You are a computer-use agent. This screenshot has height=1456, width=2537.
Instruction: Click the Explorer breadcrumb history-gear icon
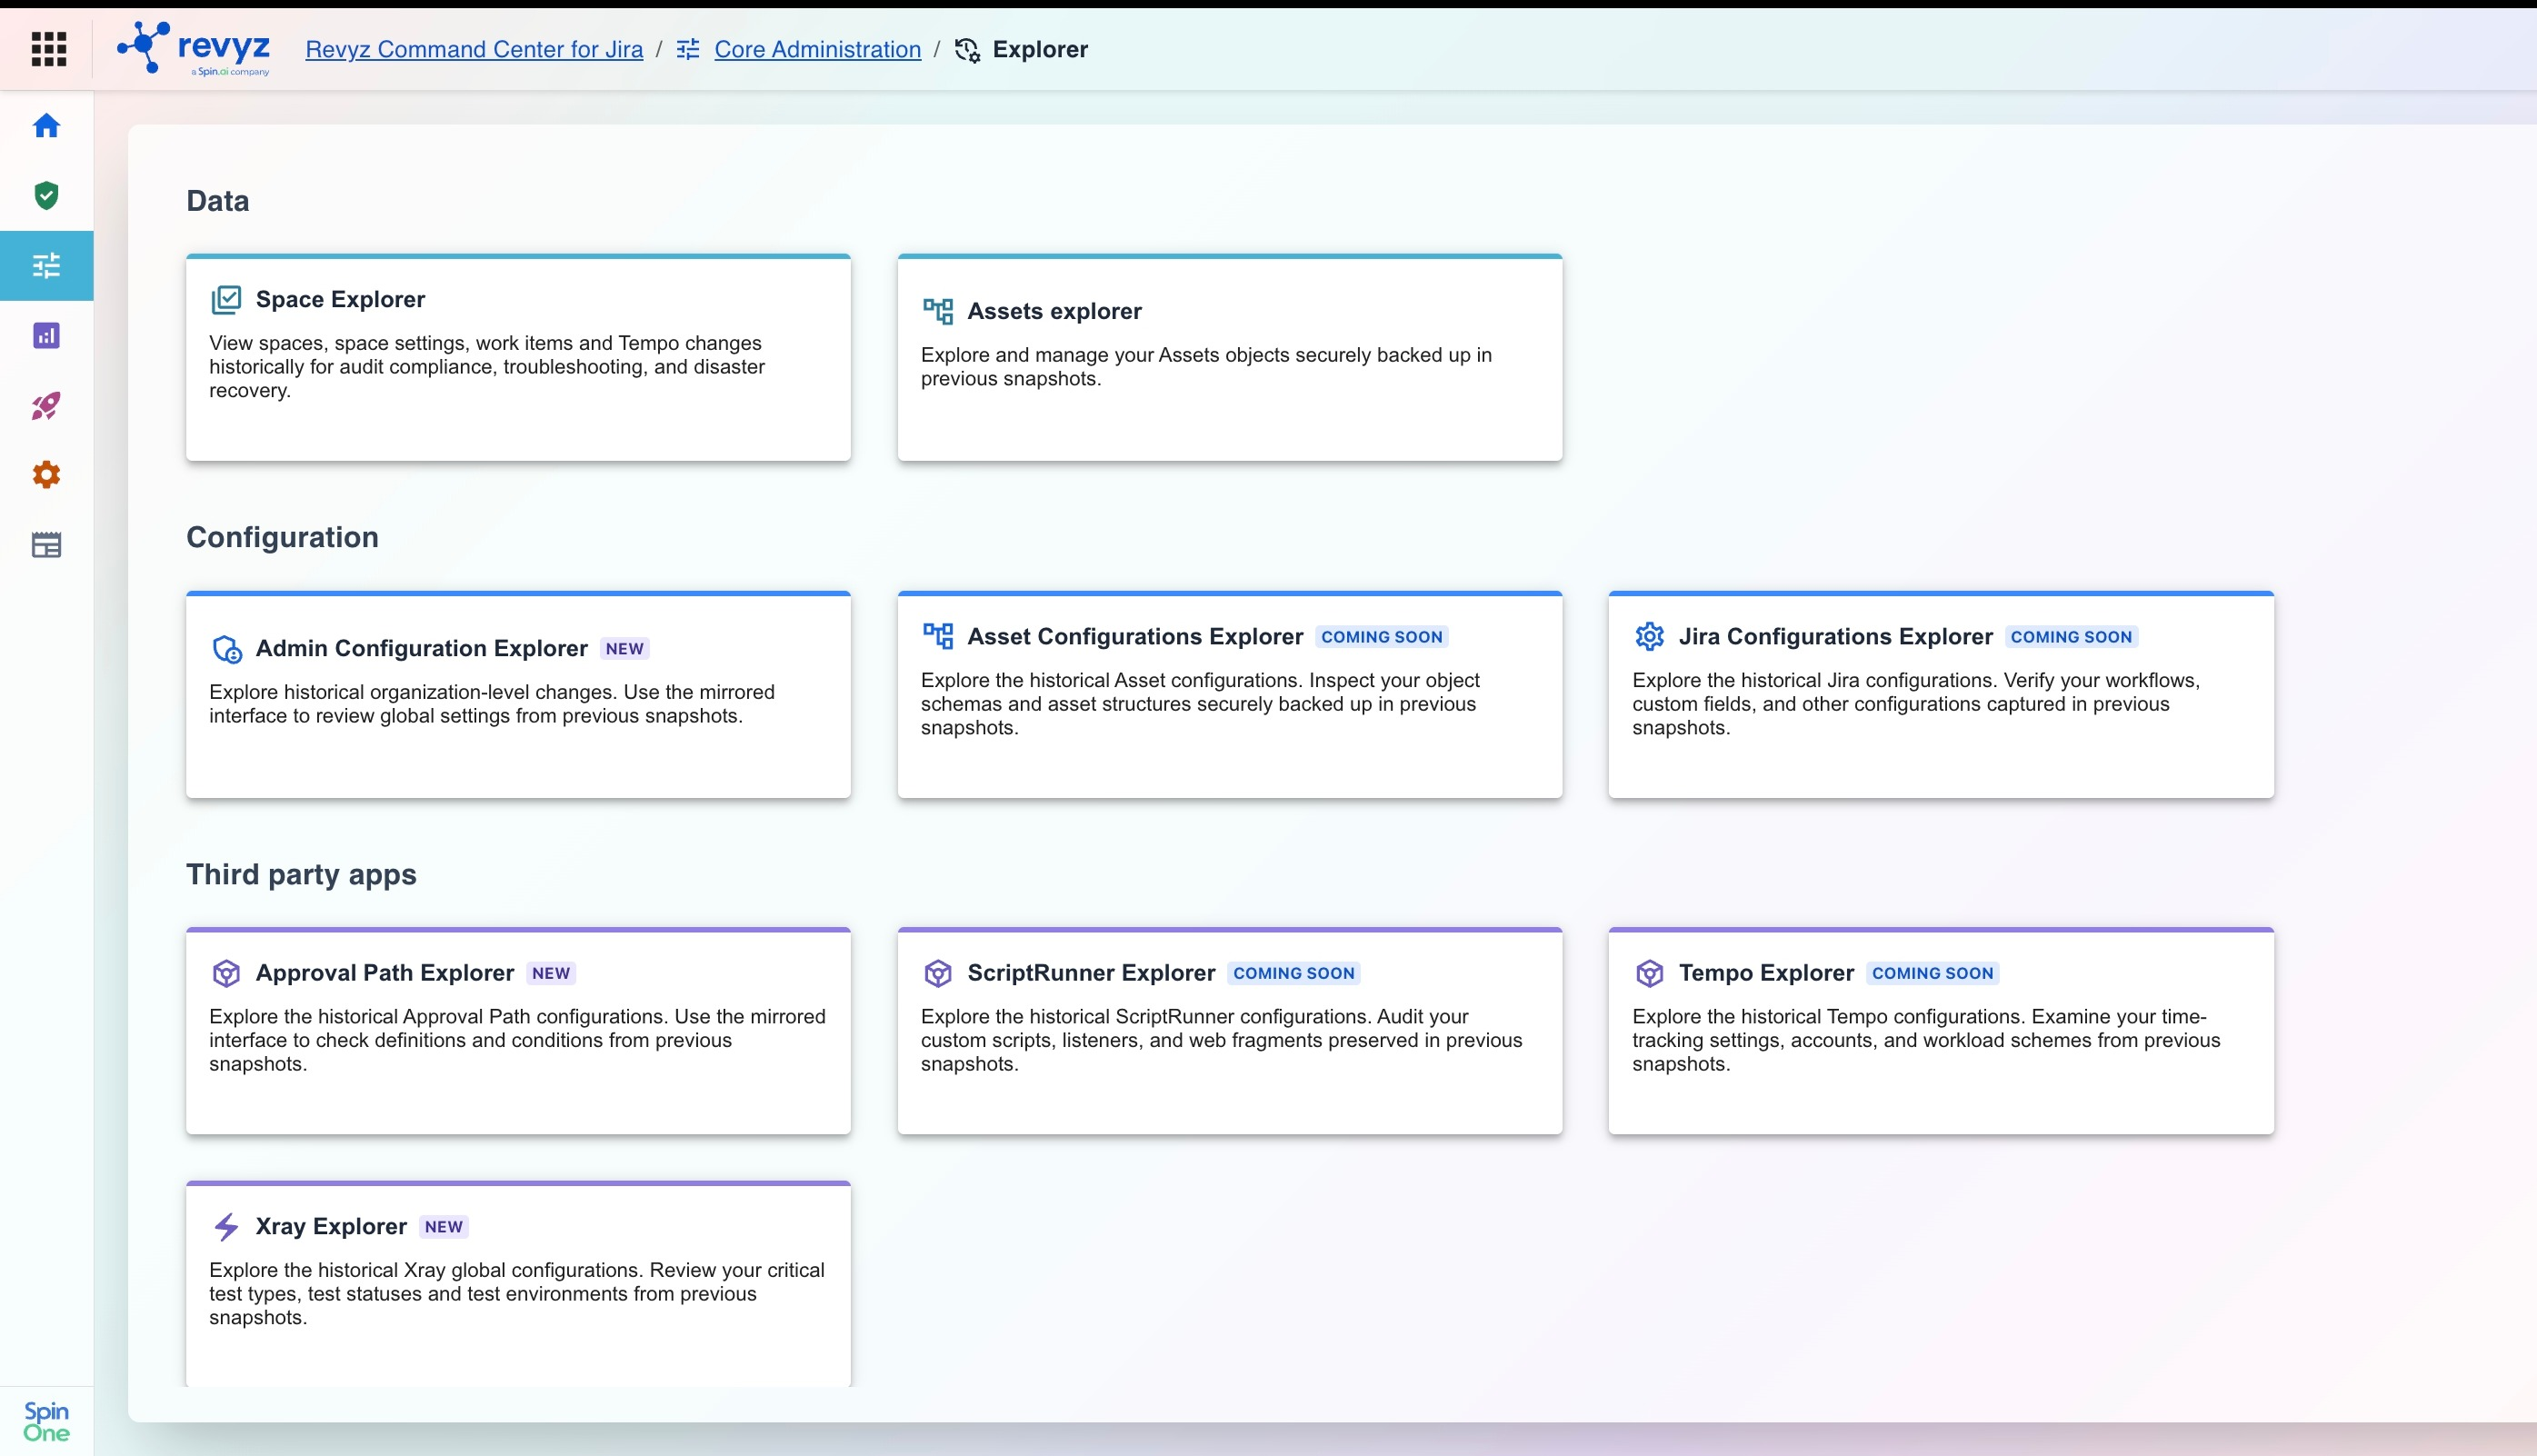tap(967, 50)
